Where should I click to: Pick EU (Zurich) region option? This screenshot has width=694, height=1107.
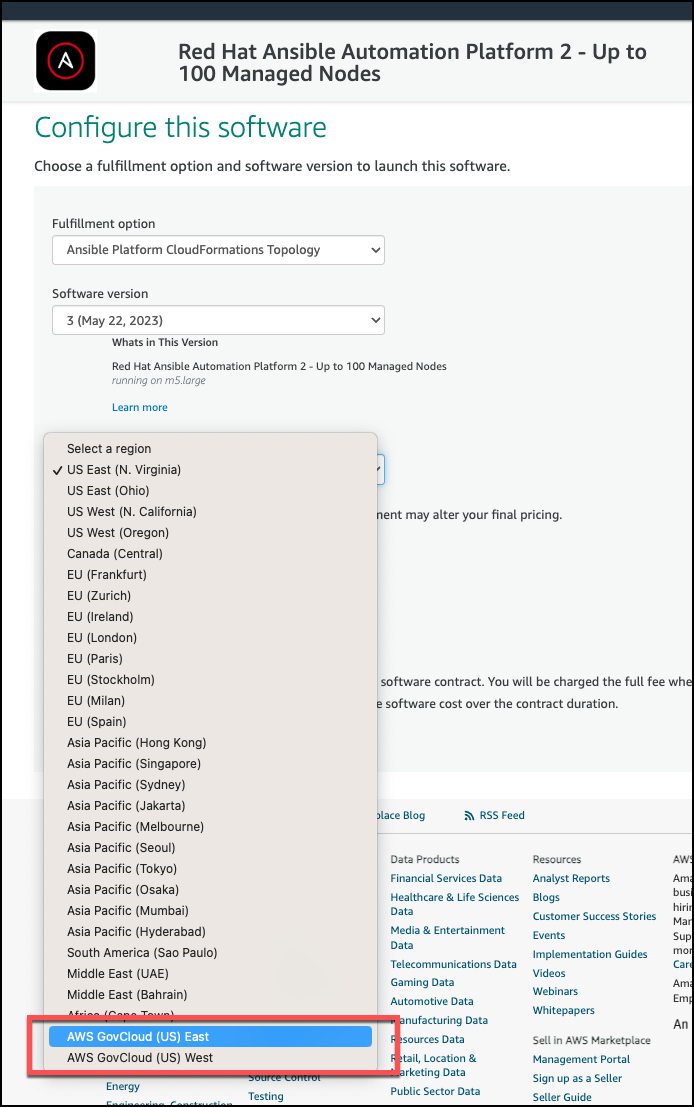coord(210,596)
